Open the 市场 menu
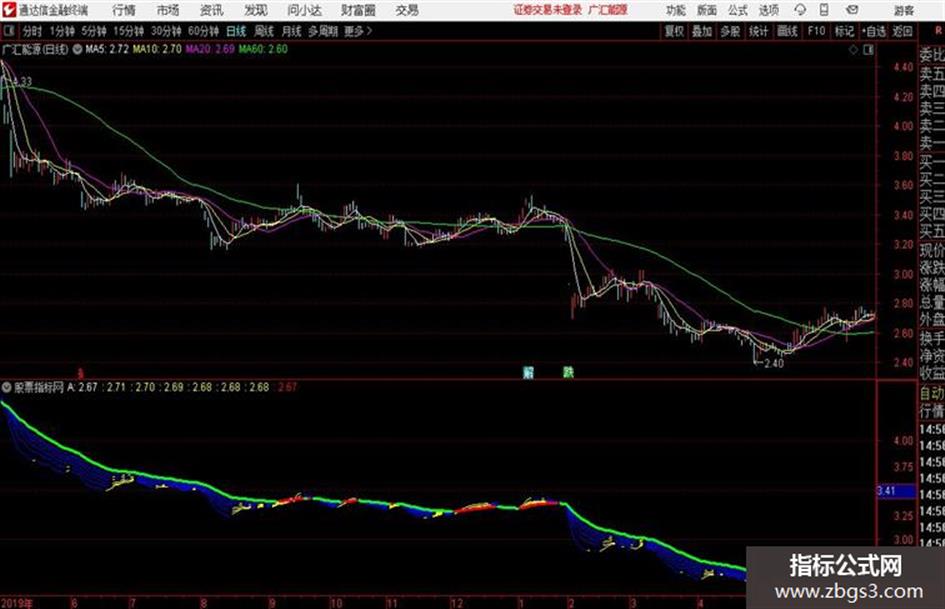945x609 pixels. click(x=168, y=10)
